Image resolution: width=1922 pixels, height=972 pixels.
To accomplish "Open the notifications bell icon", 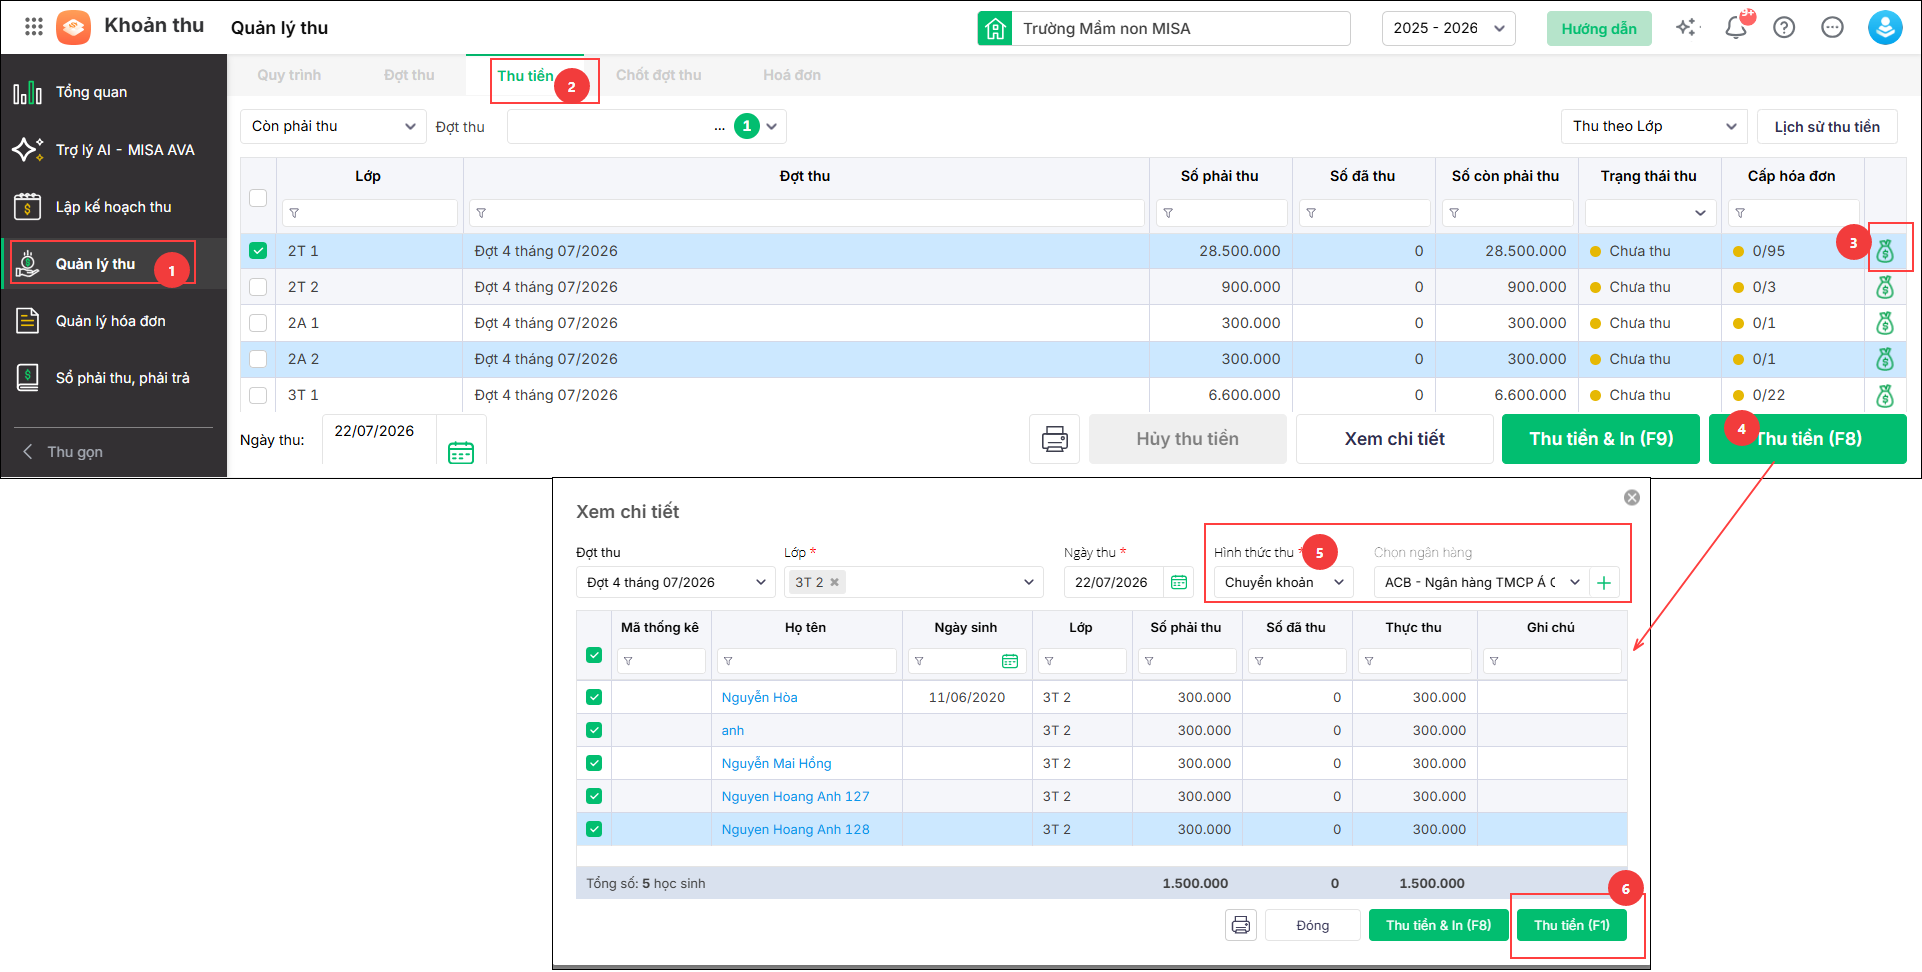I will tap(1736, 27).
